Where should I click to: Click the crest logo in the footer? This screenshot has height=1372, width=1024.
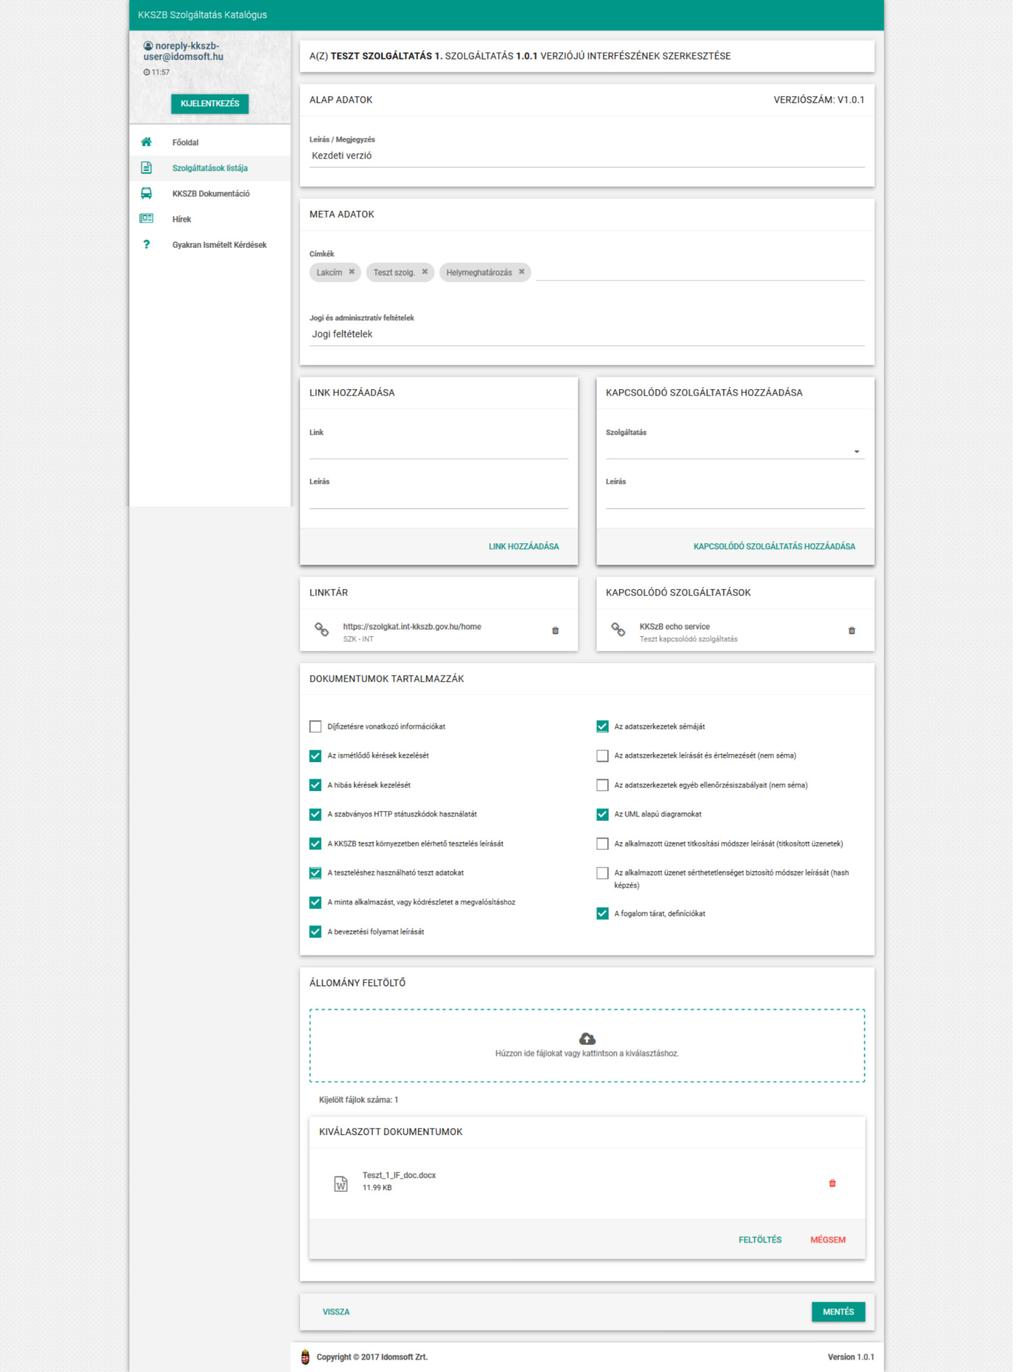[x=305, y=1357]
